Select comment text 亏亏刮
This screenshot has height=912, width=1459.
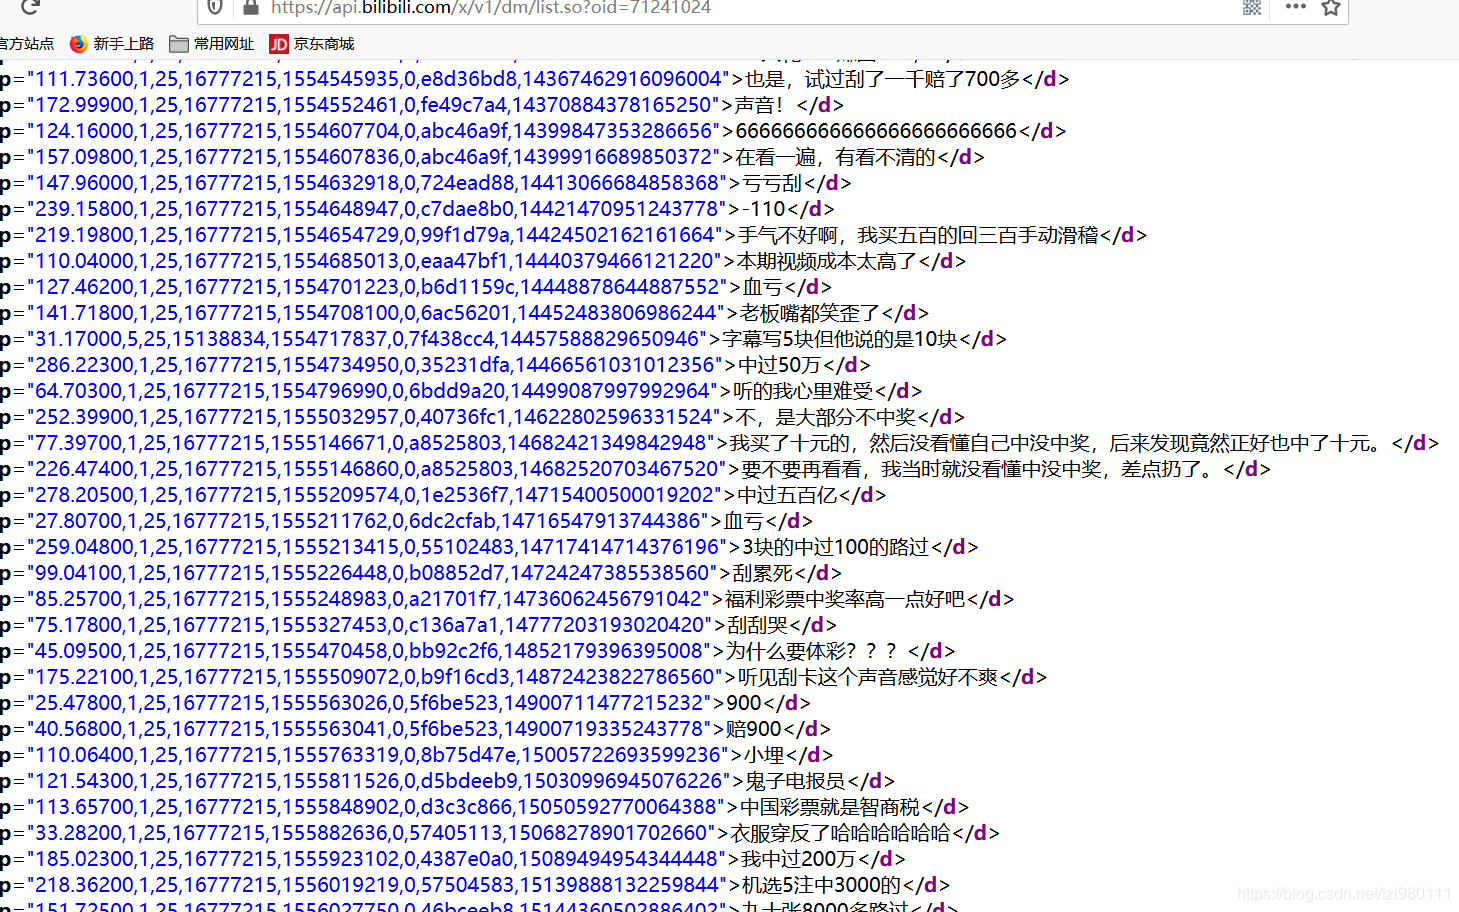pos(772,183)
